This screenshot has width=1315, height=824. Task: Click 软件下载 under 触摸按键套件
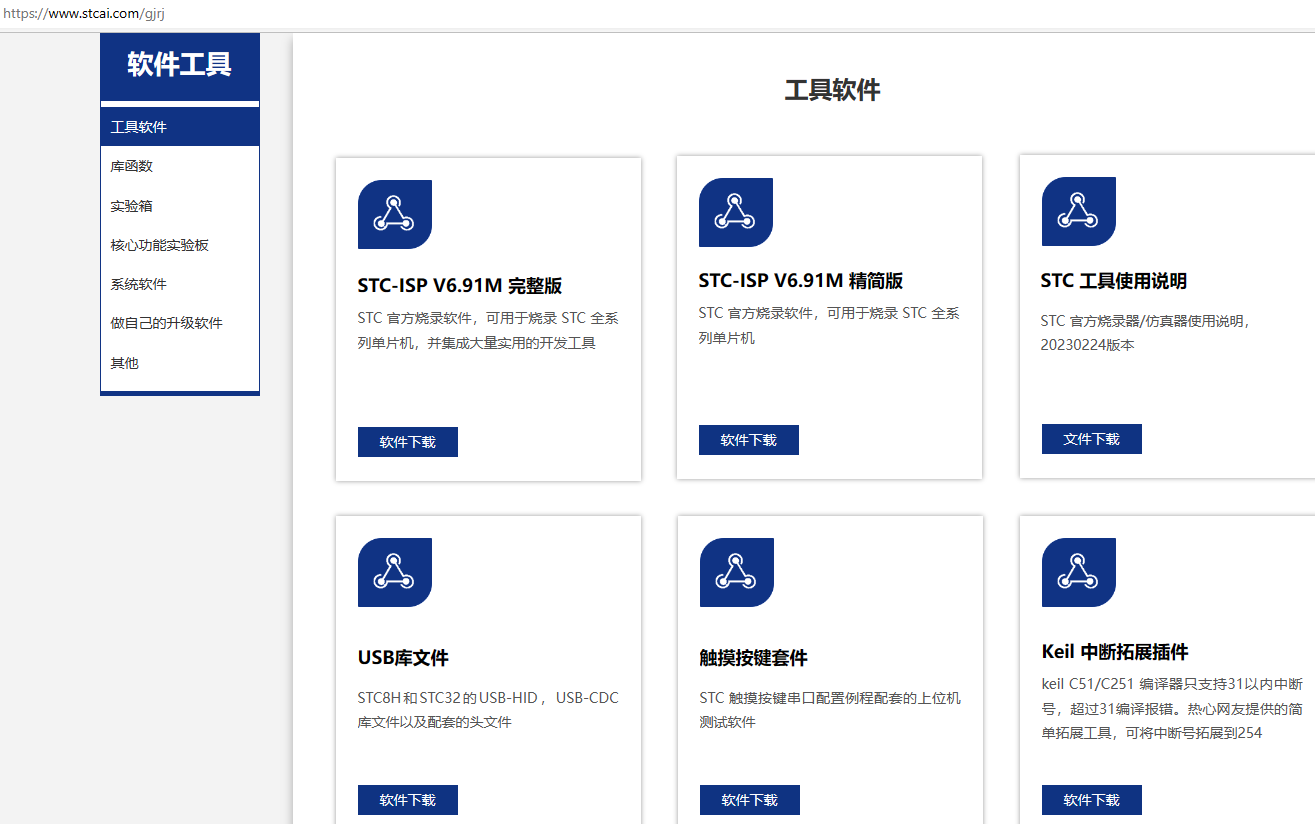pyautogui.click(x=750, y=800)
